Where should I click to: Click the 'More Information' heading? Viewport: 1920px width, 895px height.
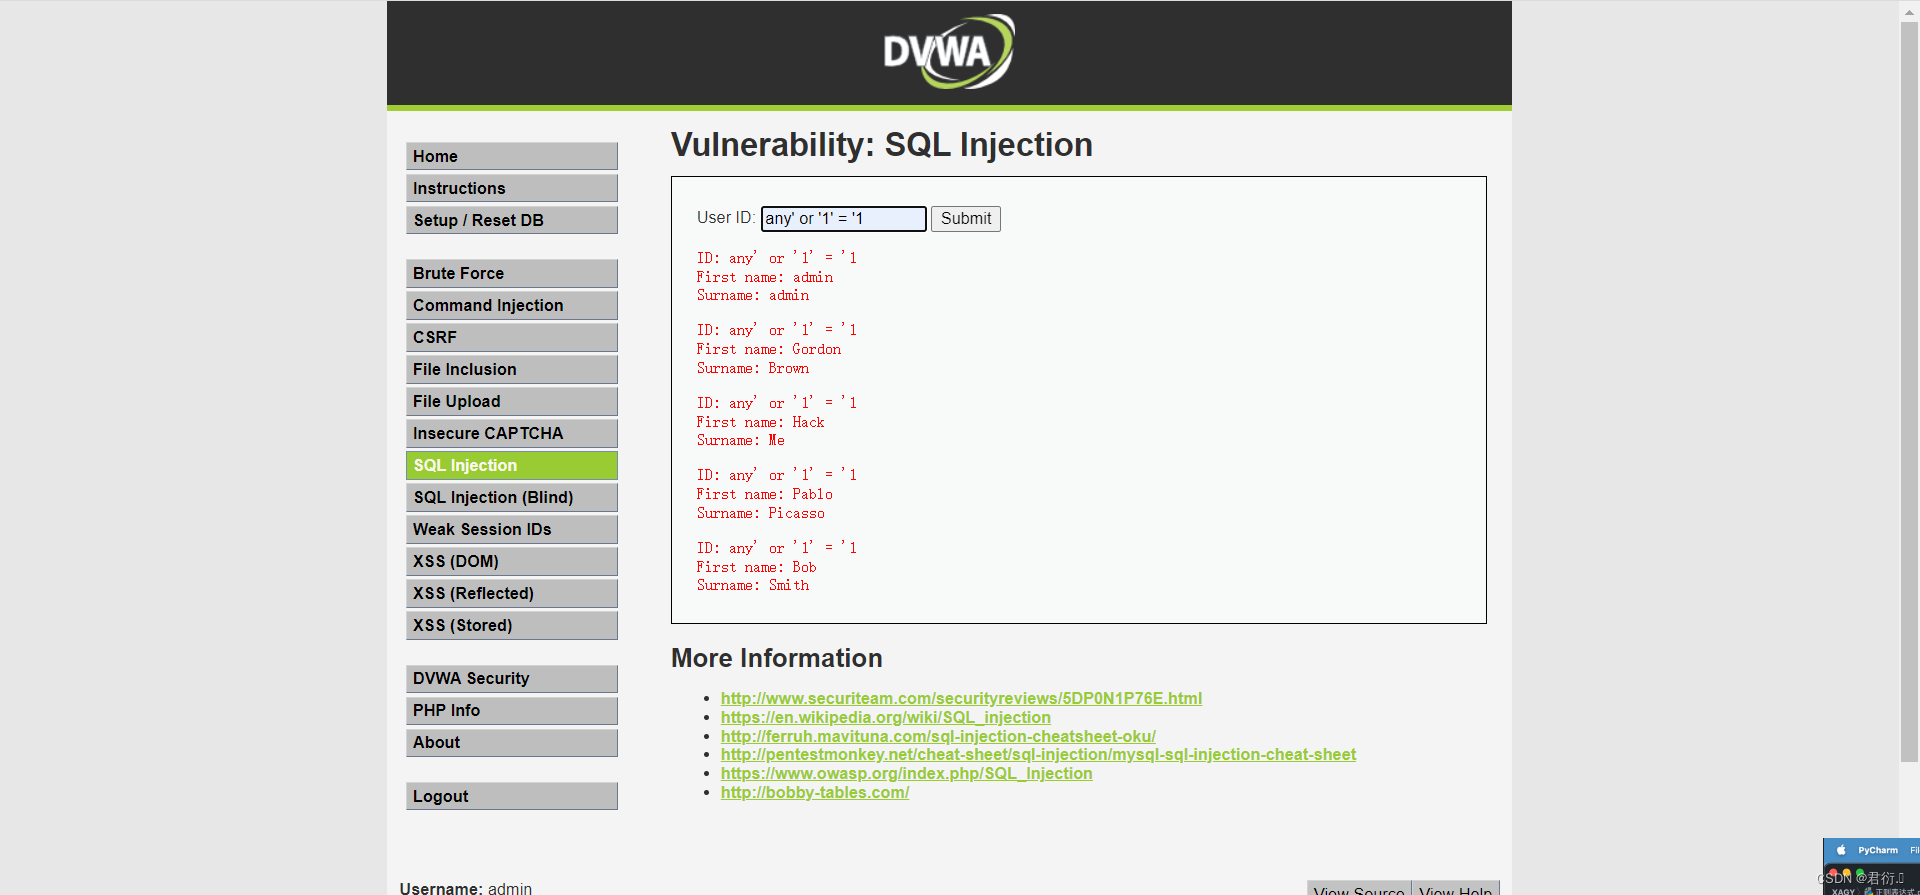777,658
